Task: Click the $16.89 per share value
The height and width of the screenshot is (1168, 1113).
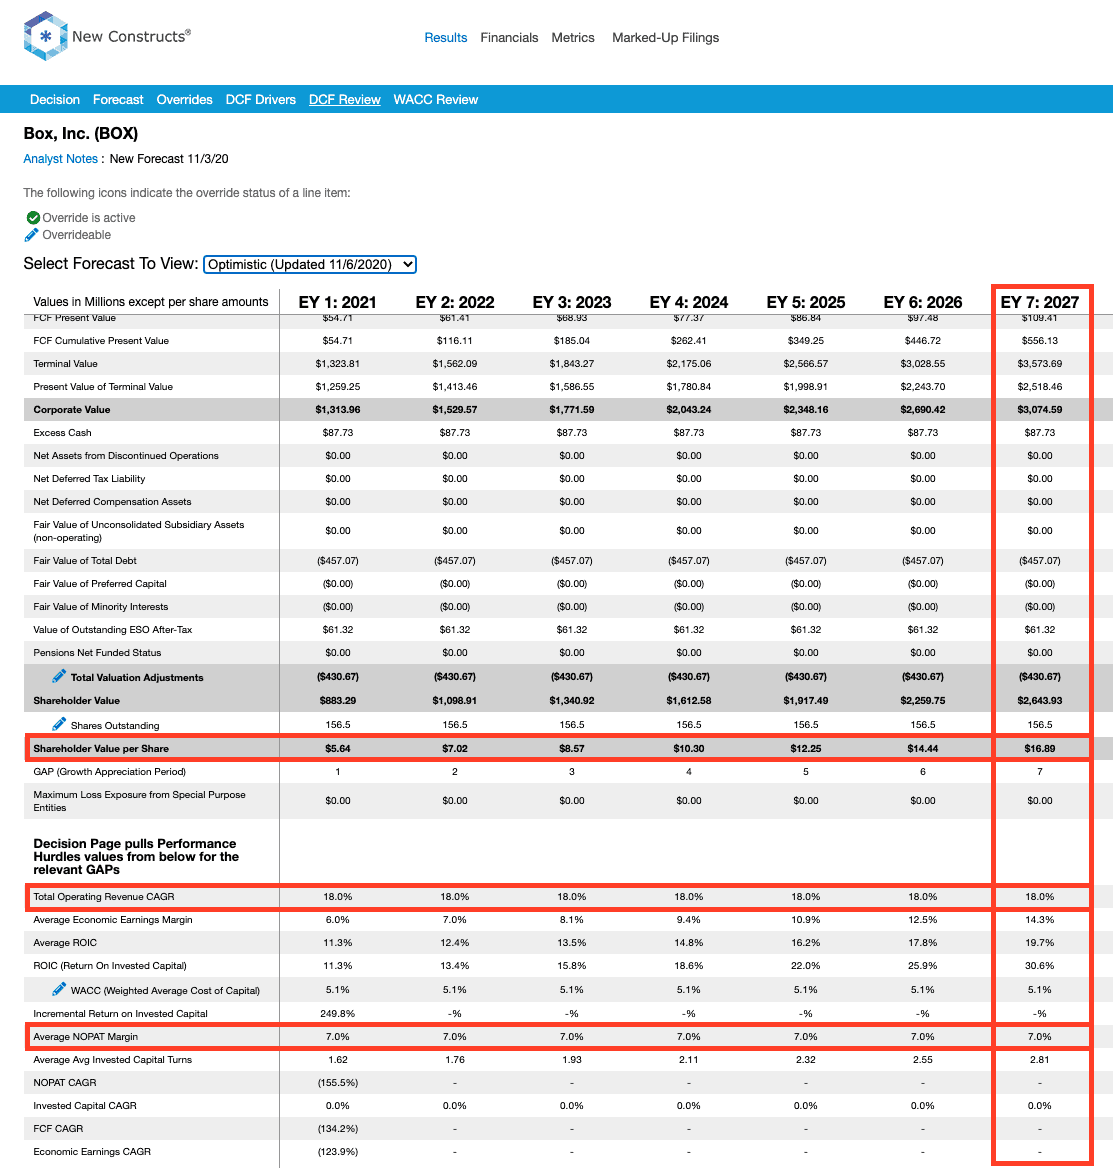Action: click(x=1039, y=748)
